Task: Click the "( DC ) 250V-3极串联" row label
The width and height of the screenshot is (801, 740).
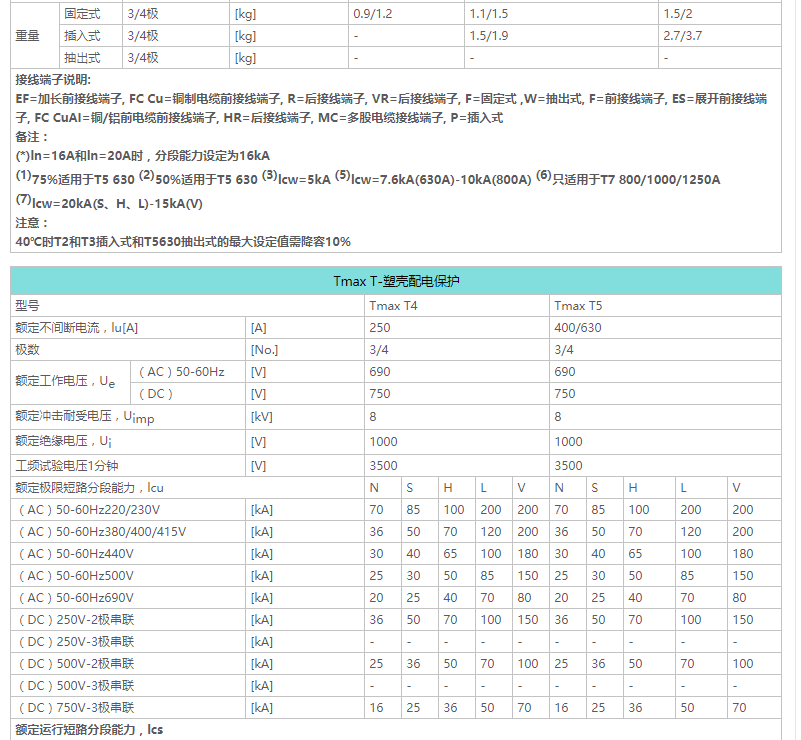Action: pyautogui.click(x=77, y=641)
